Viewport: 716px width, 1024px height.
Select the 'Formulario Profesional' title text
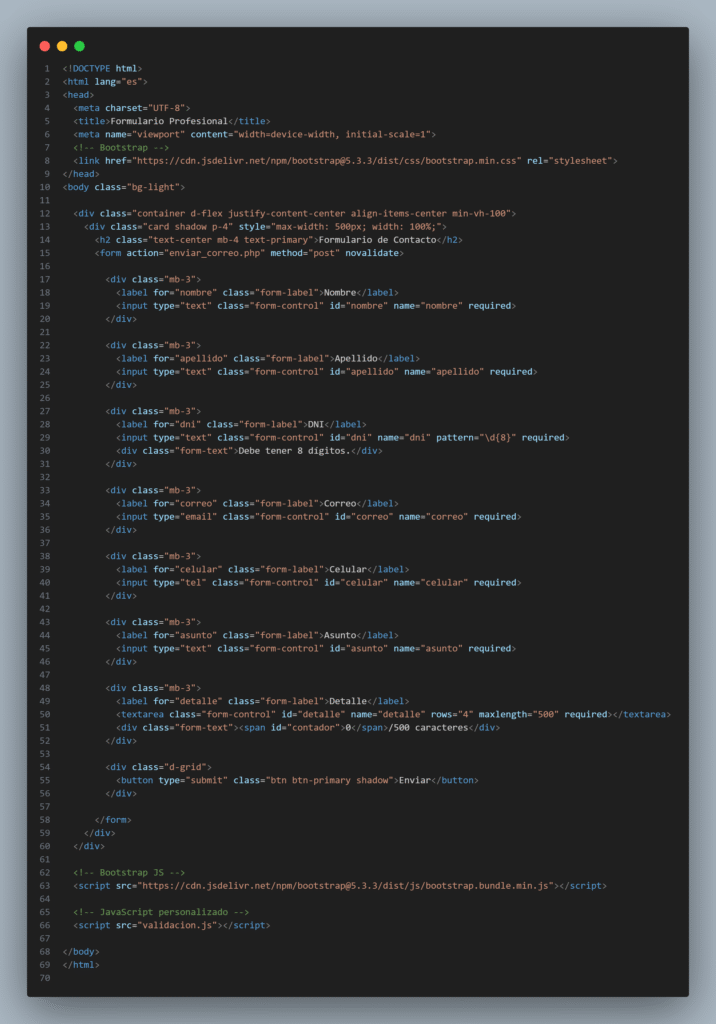point(169,121)
